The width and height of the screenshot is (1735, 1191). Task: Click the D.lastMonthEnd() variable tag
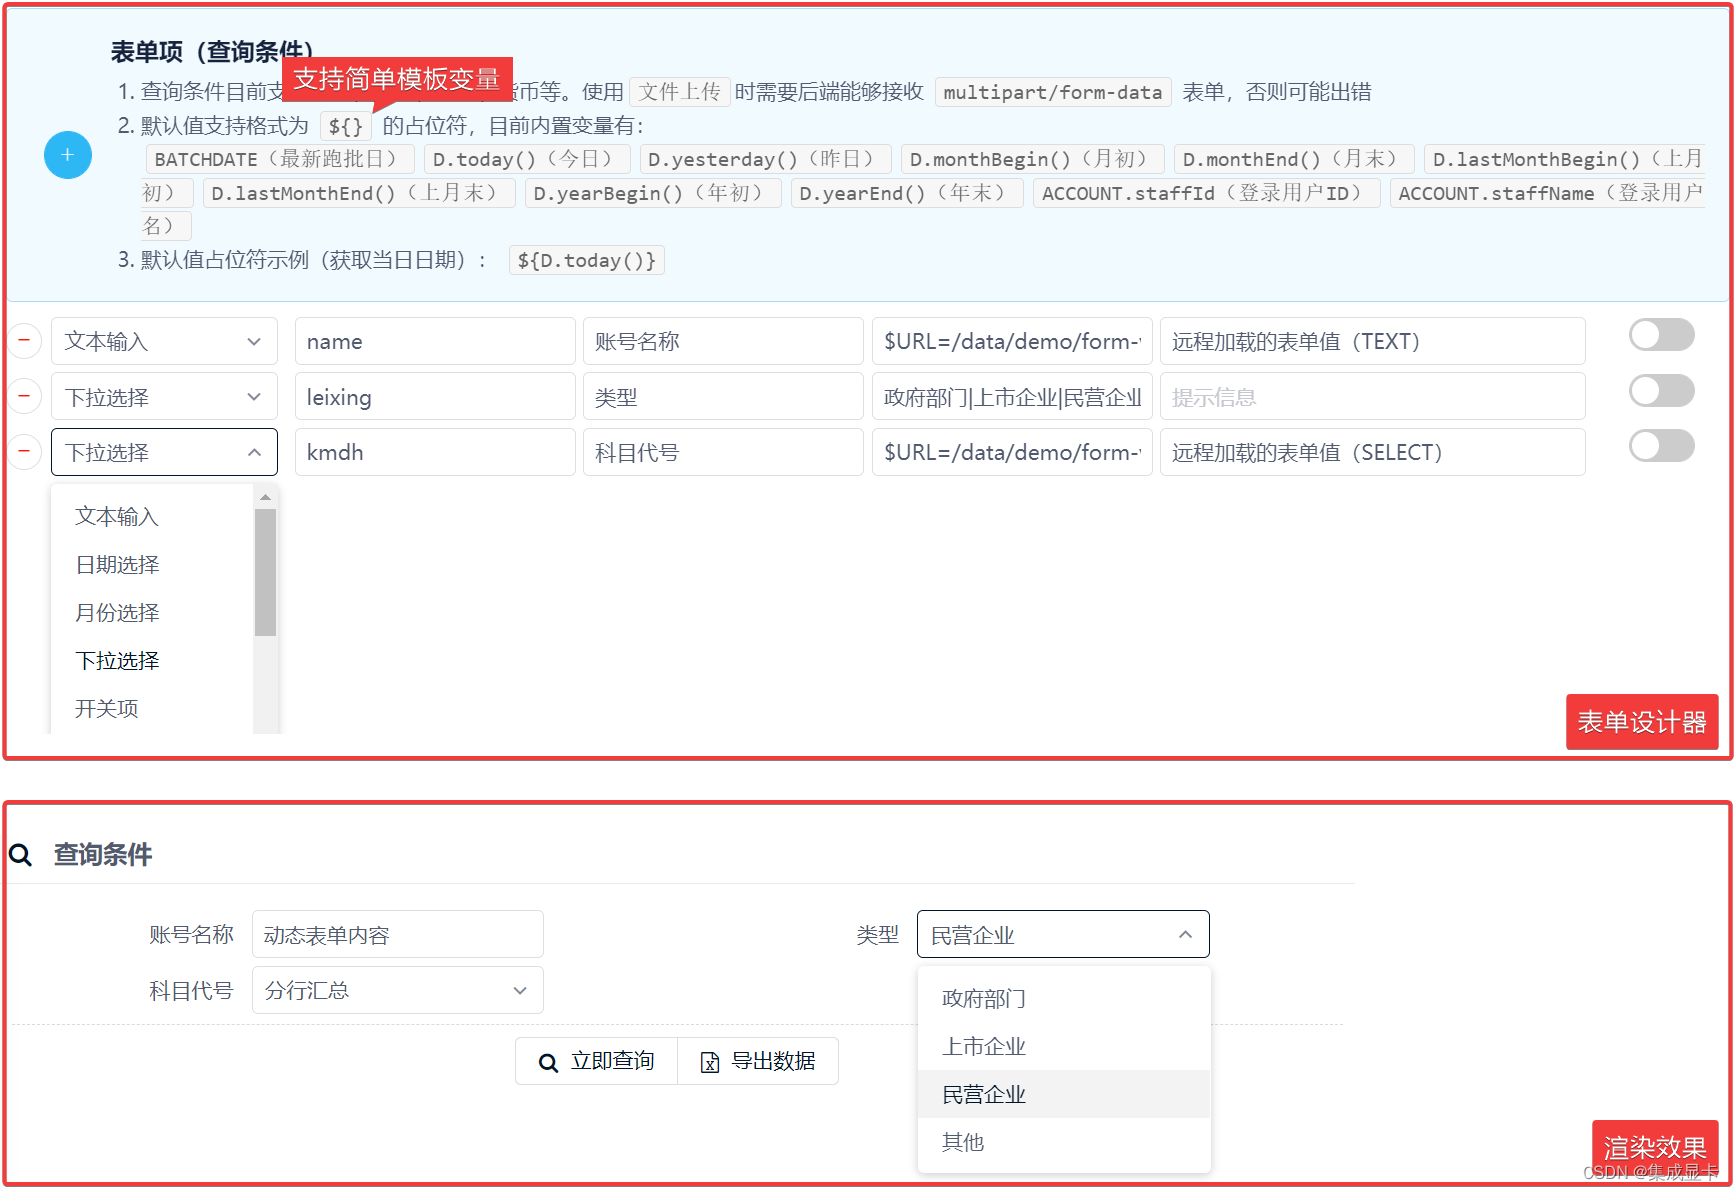(x=359, y=193)
